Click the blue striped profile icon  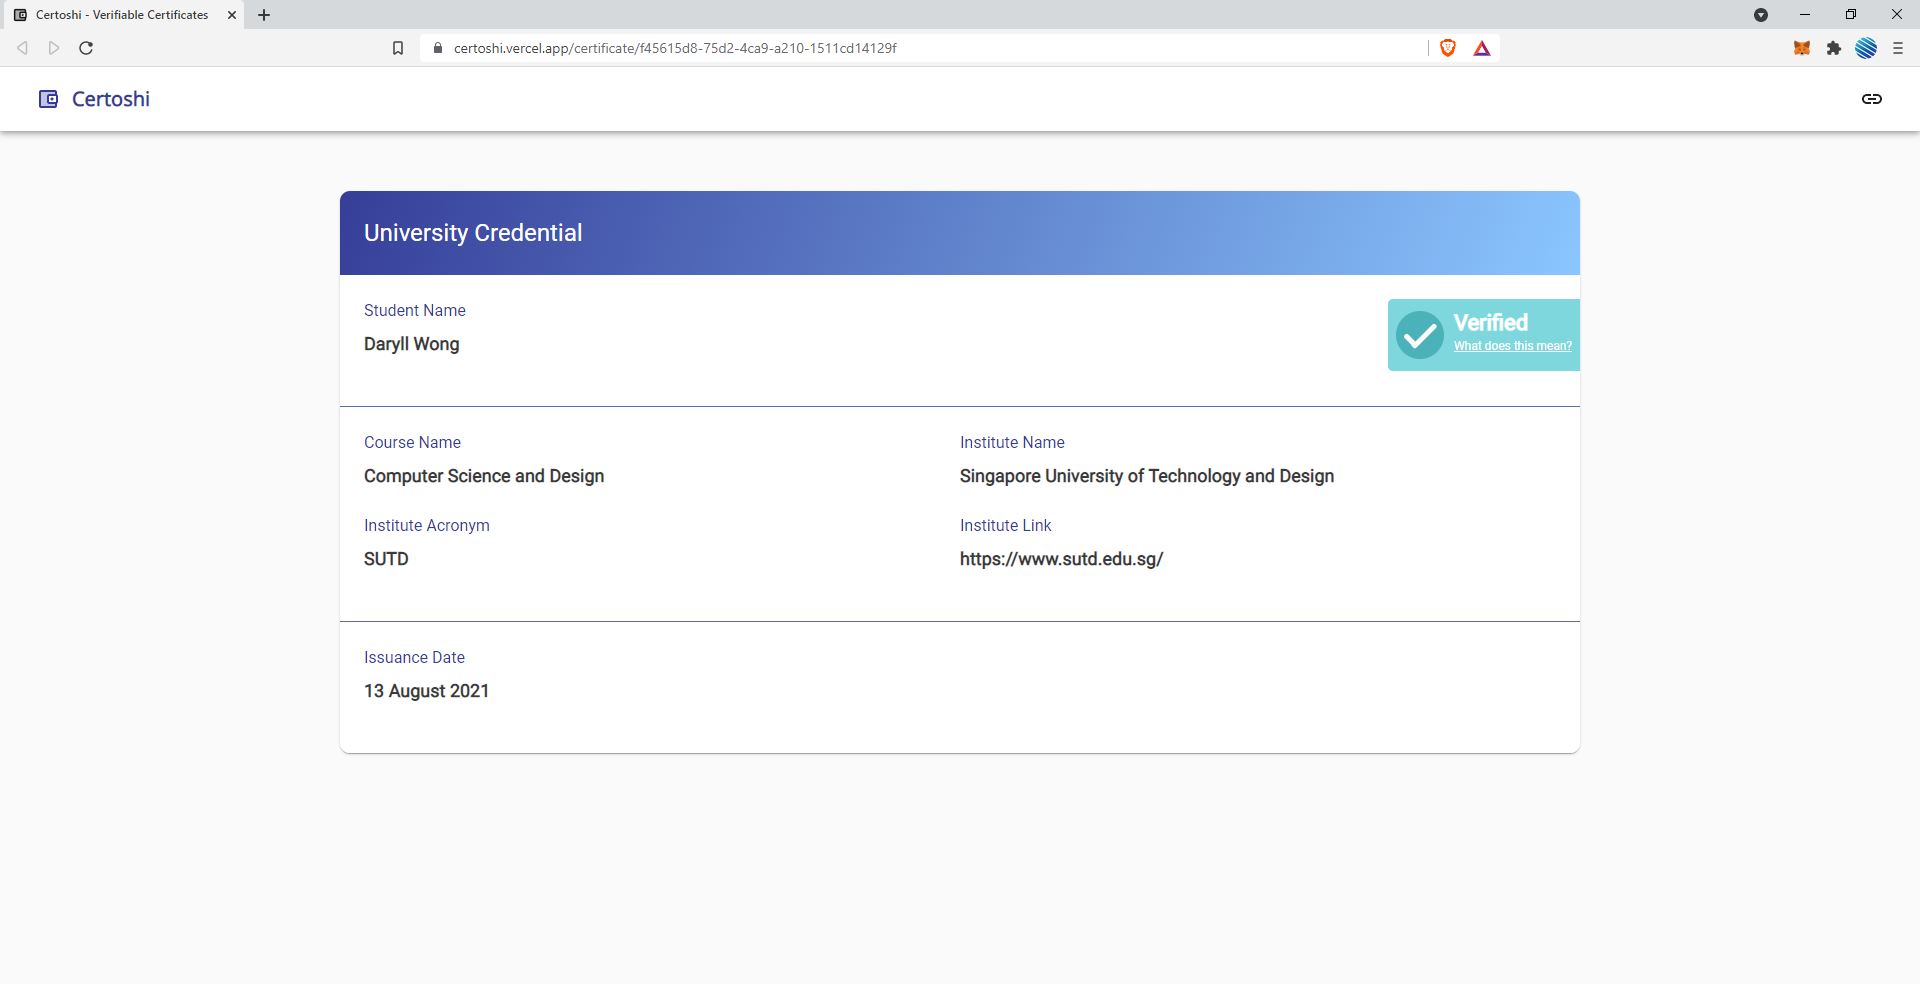coord(1866,48)
